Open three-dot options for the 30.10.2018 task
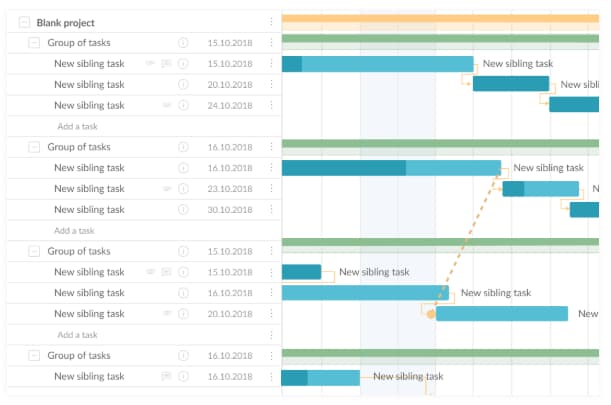This screenshot has width=611, height=405. point(271,210)
